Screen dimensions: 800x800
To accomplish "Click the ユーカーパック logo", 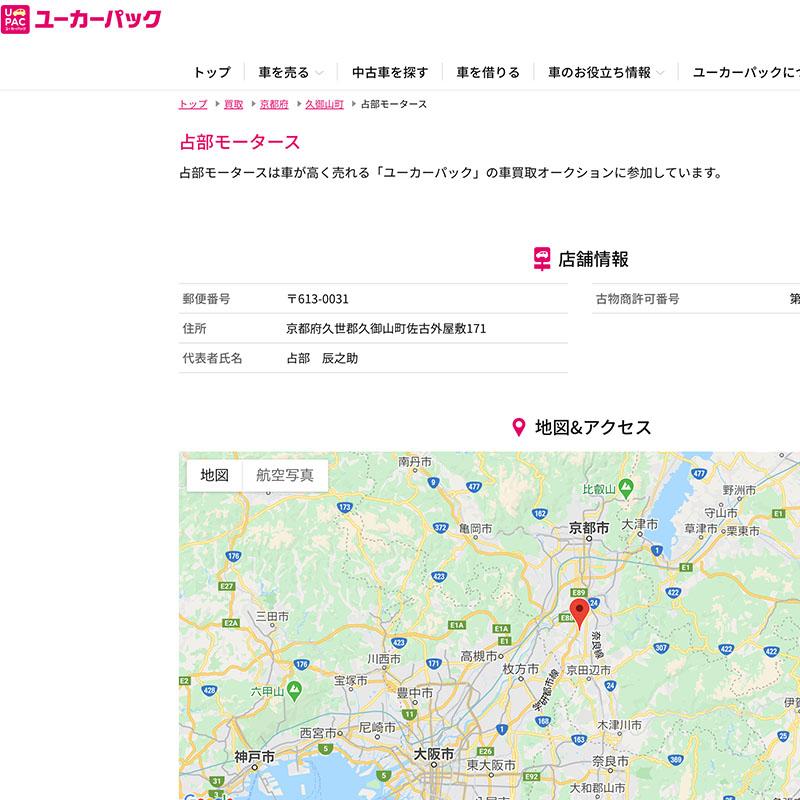I will [x=81, y=19].
